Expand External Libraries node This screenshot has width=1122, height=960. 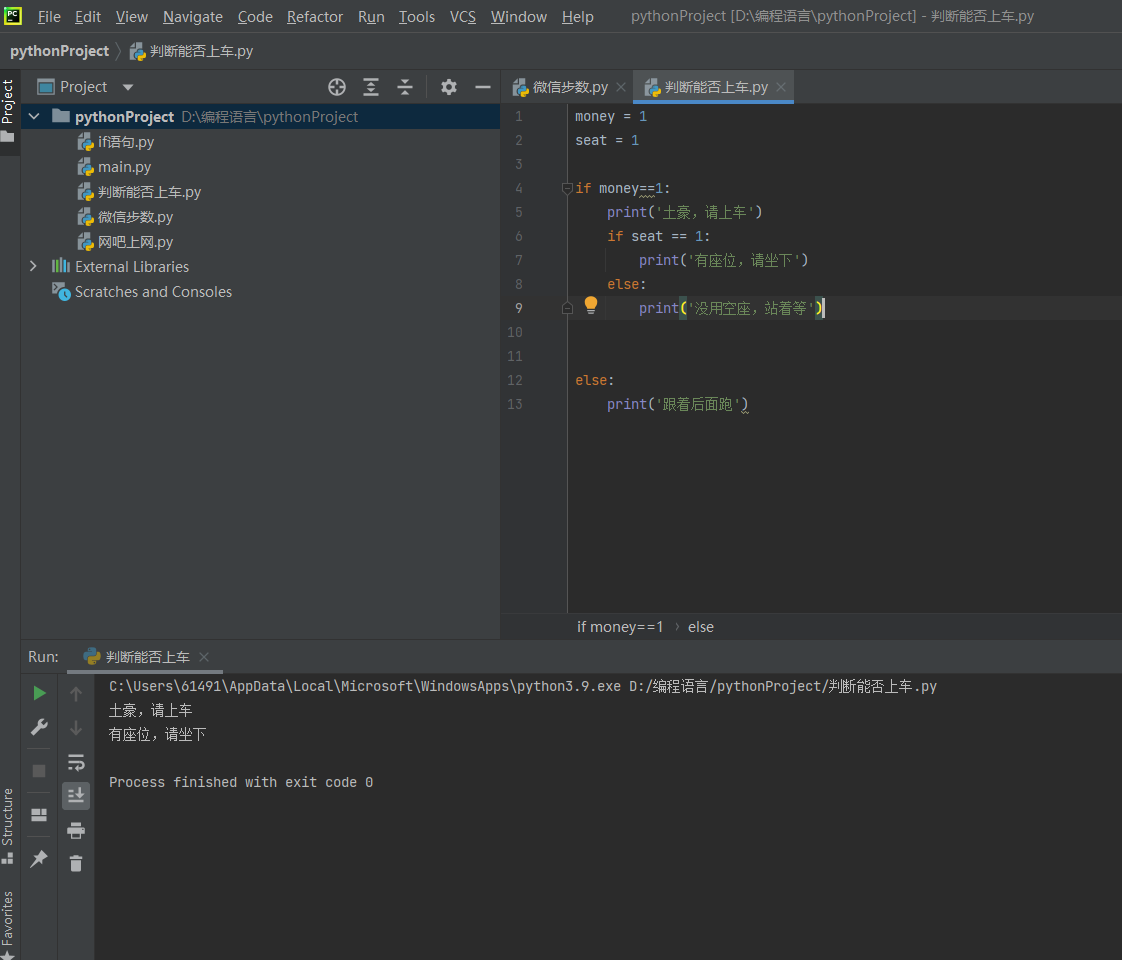34,266
